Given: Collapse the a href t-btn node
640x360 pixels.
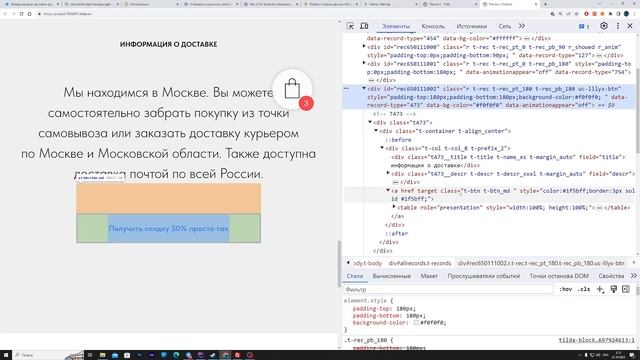Looking at the screenshot, I should (x=388, y=190).
